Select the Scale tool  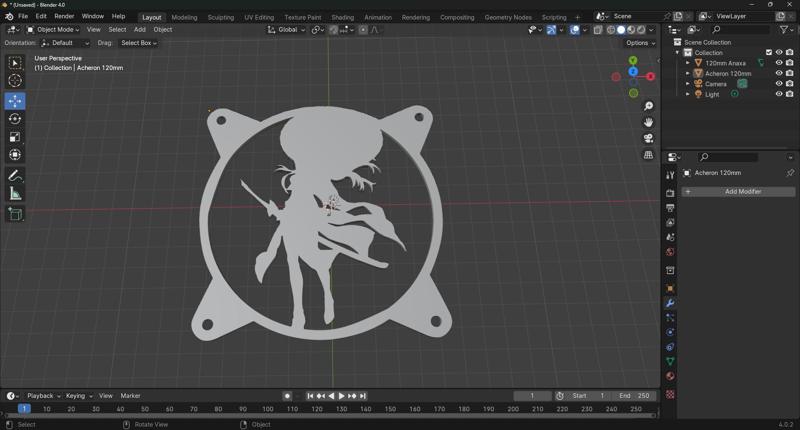(x=15, y=137)
